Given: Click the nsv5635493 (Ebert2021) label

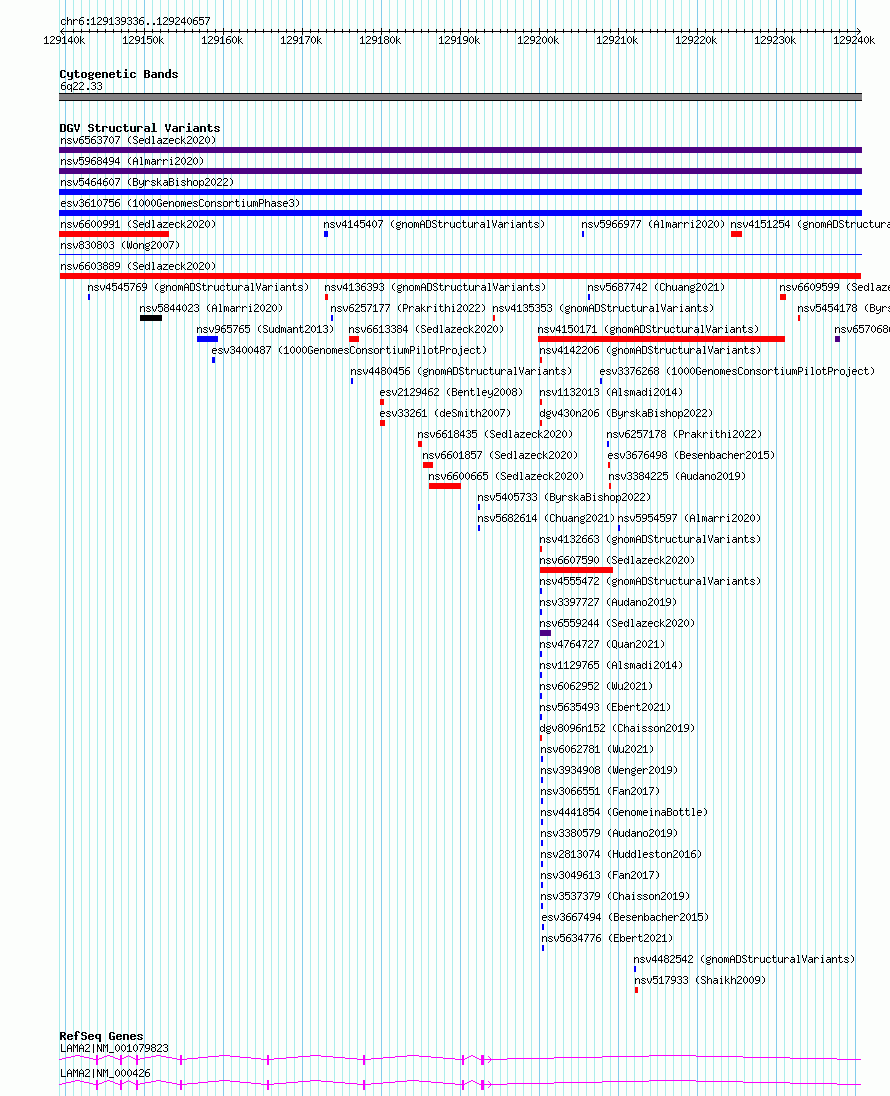Looking at the screenshot, I should tap(605, 707).
